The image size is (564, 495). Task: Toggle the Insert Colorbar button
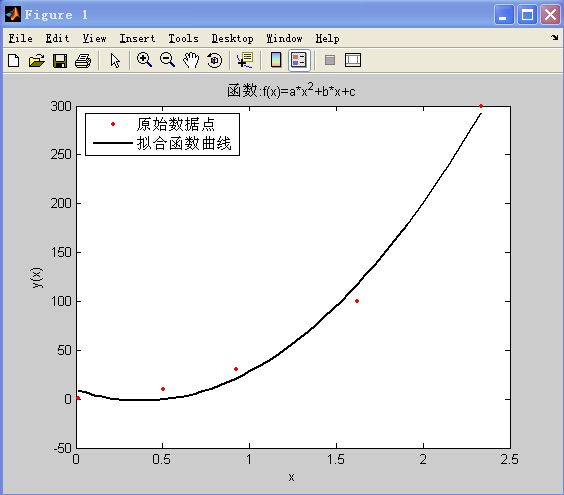tap(276, 60)
